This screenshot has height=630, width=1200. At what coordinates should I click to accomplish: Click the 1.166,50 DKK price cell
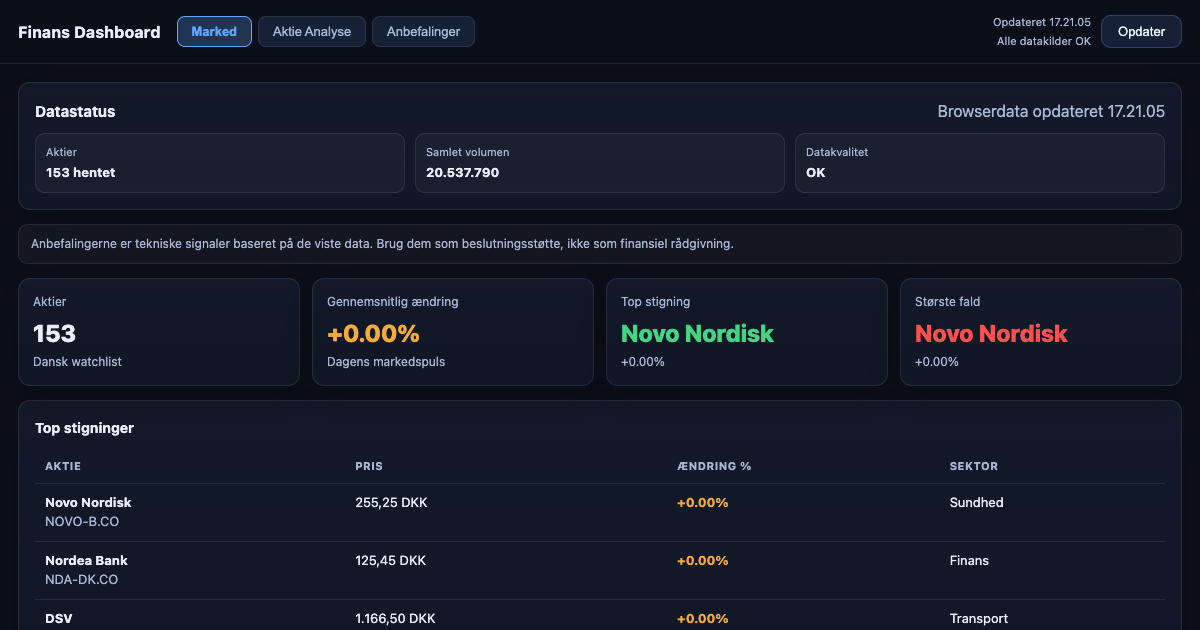(x=395, y=619)
